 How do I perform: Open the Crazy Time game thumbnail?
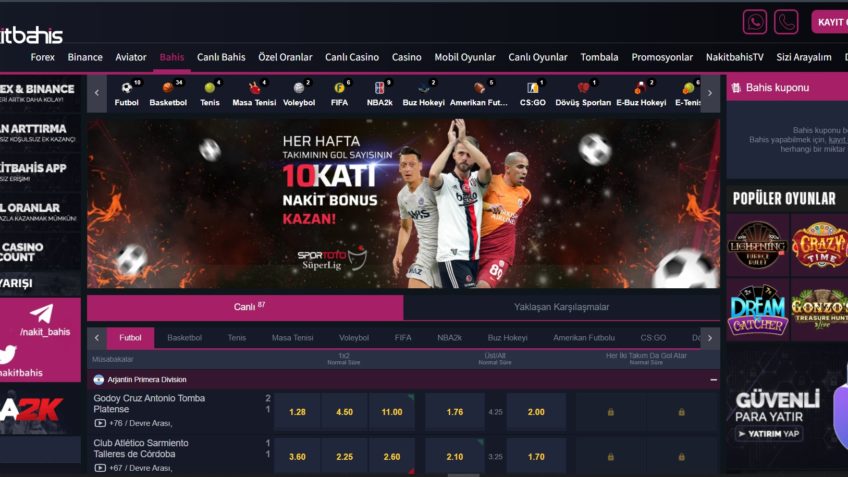coord(819,244)
